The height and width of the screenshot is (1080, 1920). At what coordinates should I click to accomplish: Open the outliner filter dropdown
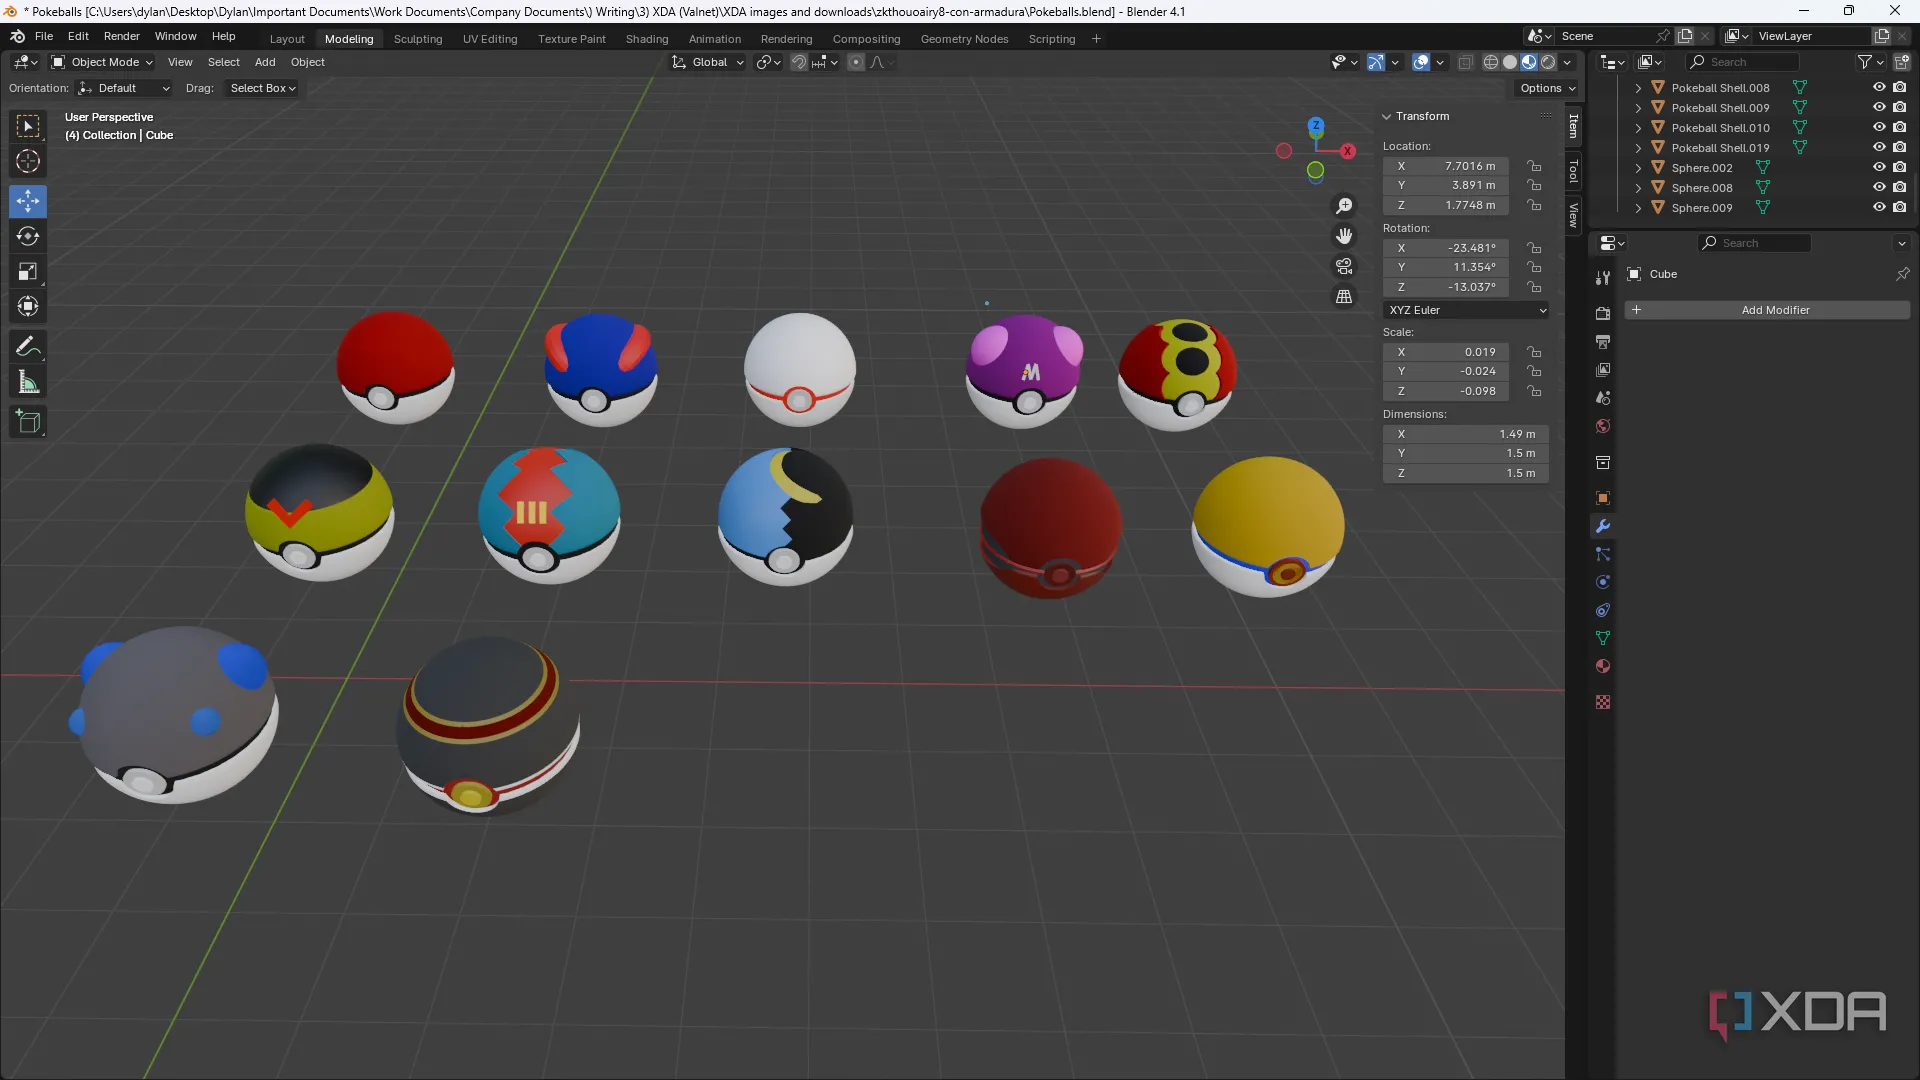(x=1870, y=62)
